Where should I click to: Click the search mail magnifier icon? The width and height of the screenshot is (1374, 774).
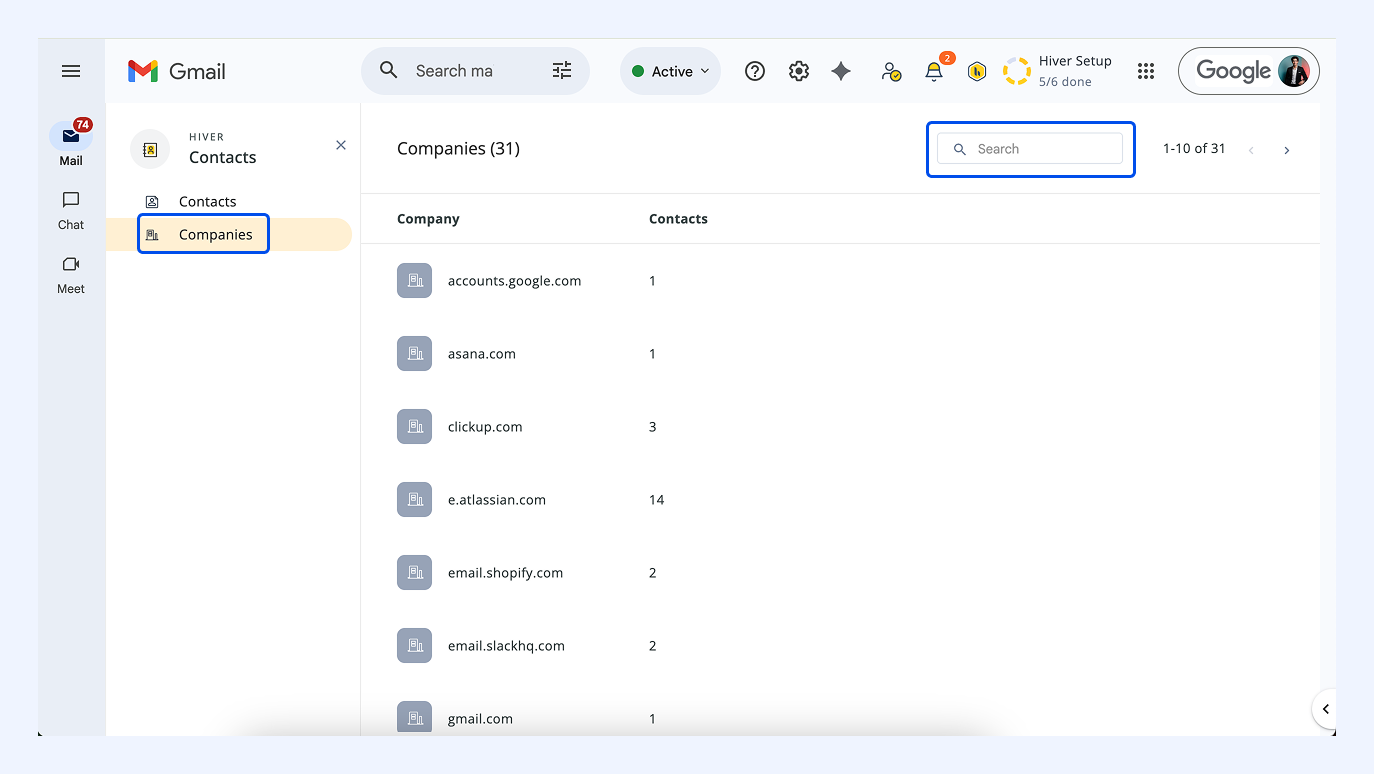coord(388,71)
